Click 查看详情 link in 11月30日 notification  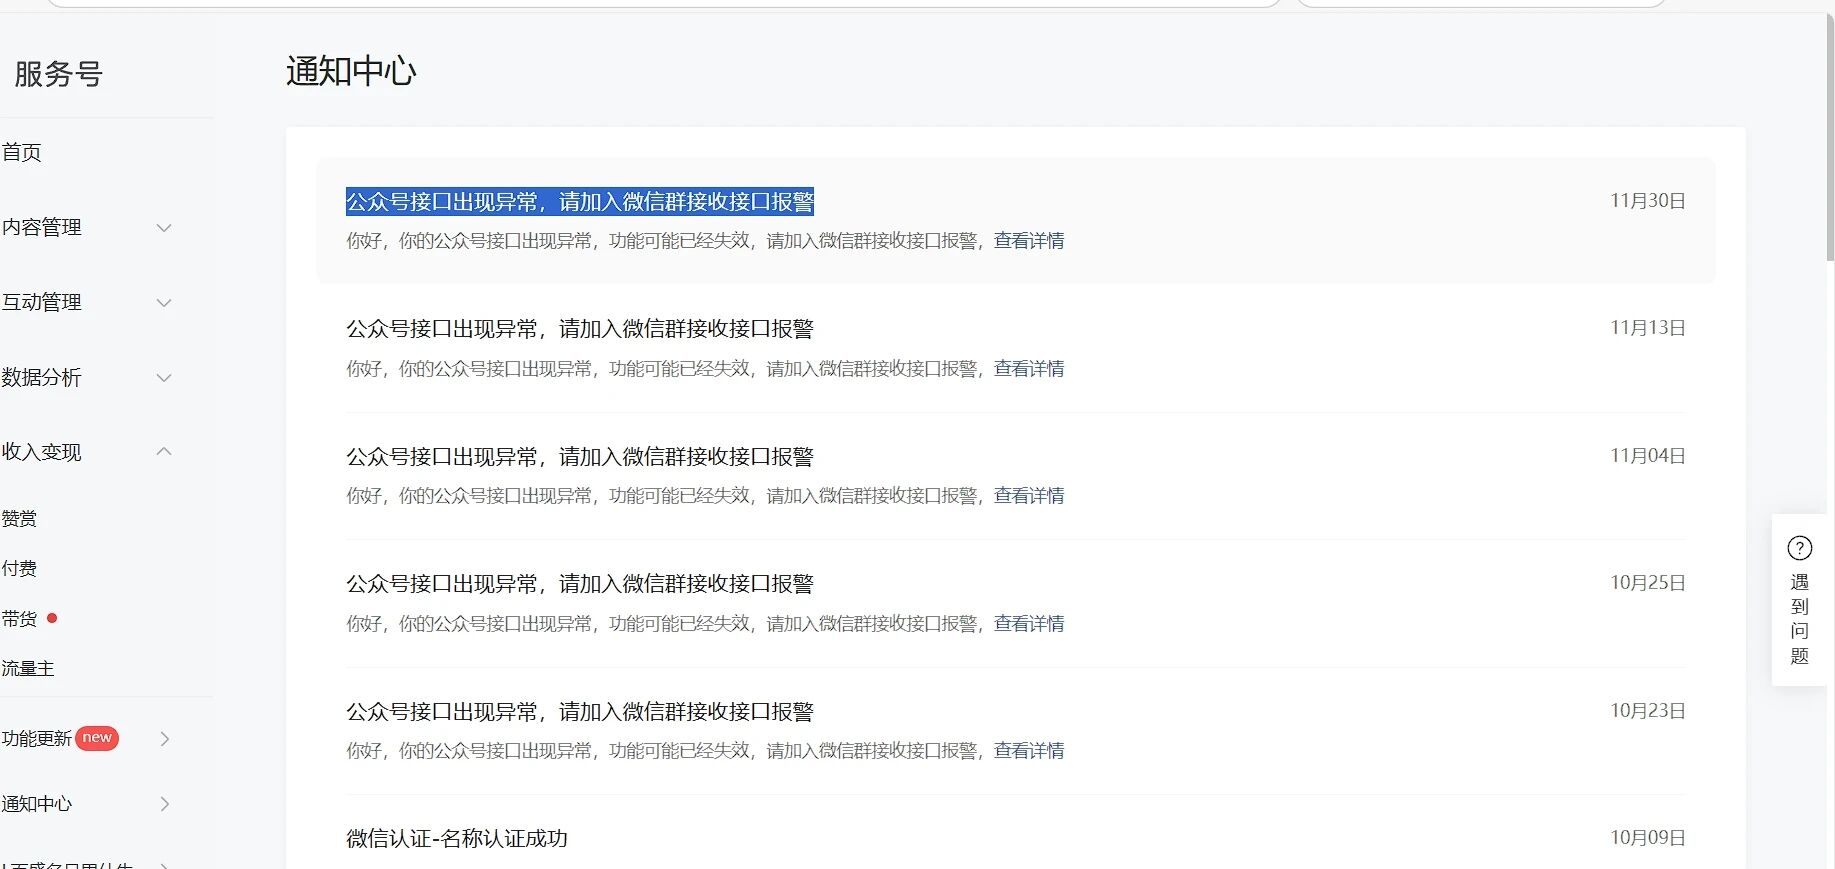[1029, 241]
